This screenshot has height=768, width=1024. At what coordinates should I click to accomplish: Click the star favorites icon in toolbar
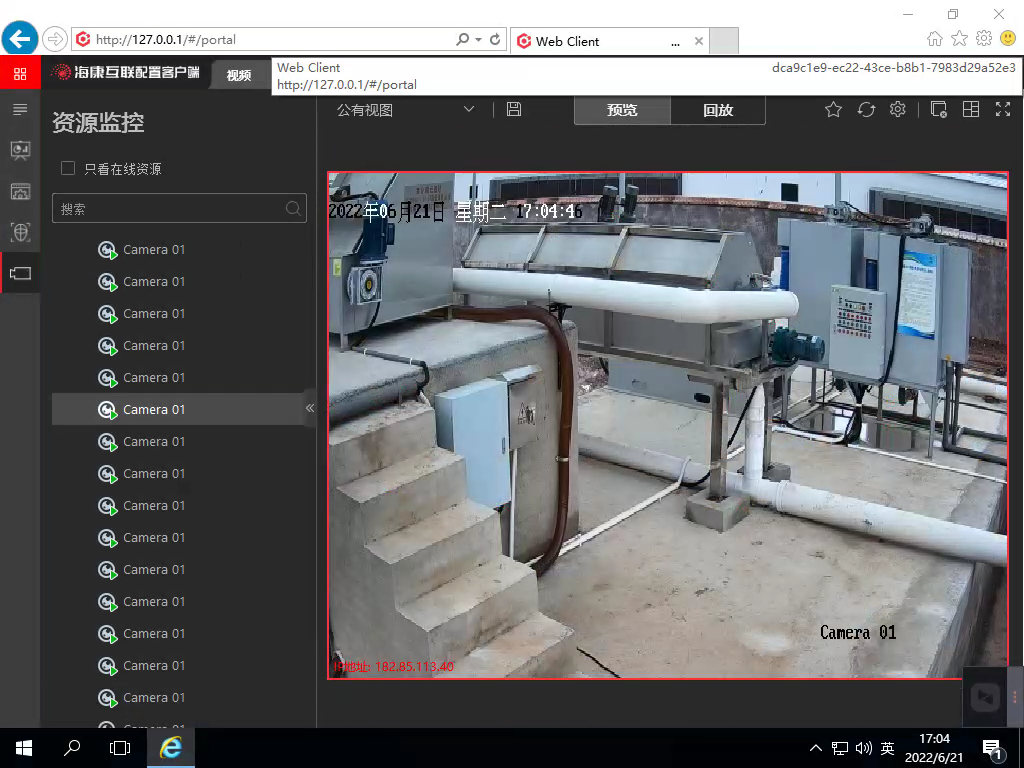[833, 110]
